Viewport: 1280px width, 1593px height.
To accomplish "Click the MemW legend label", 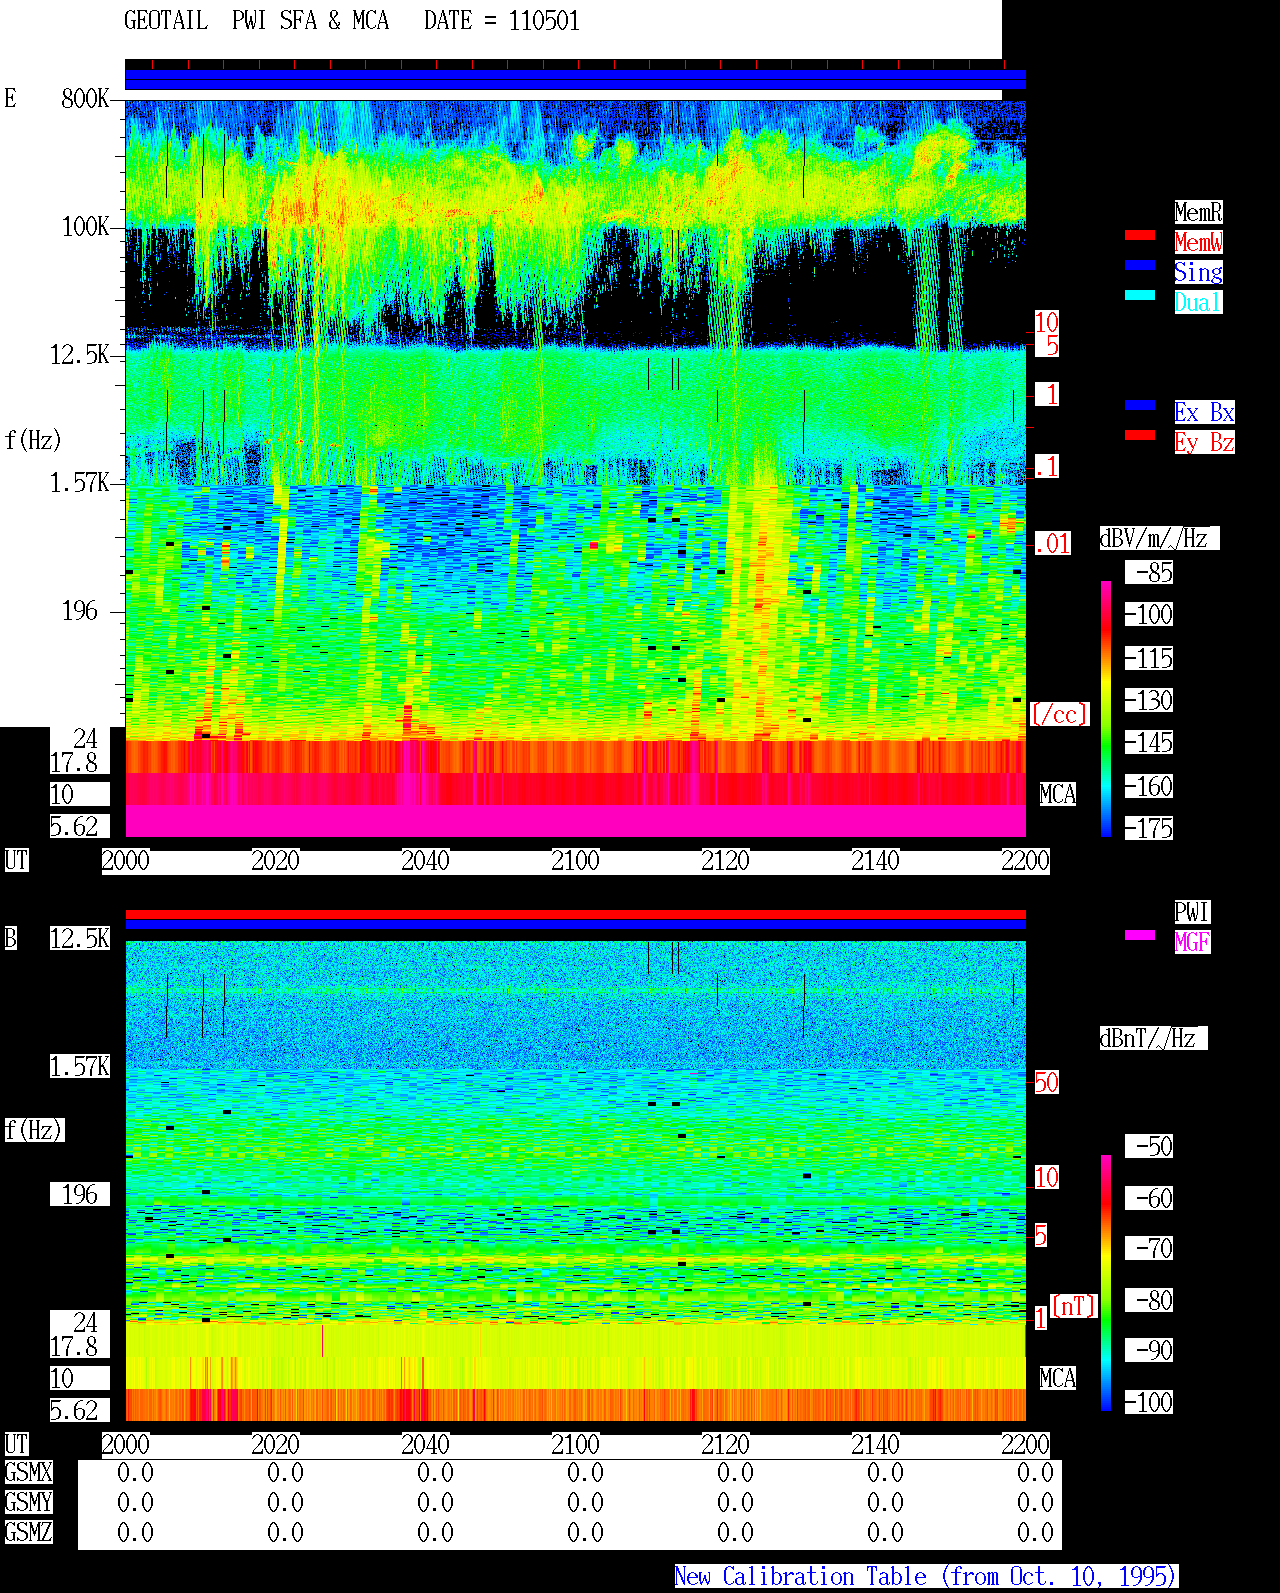I will pos(1198,242).
